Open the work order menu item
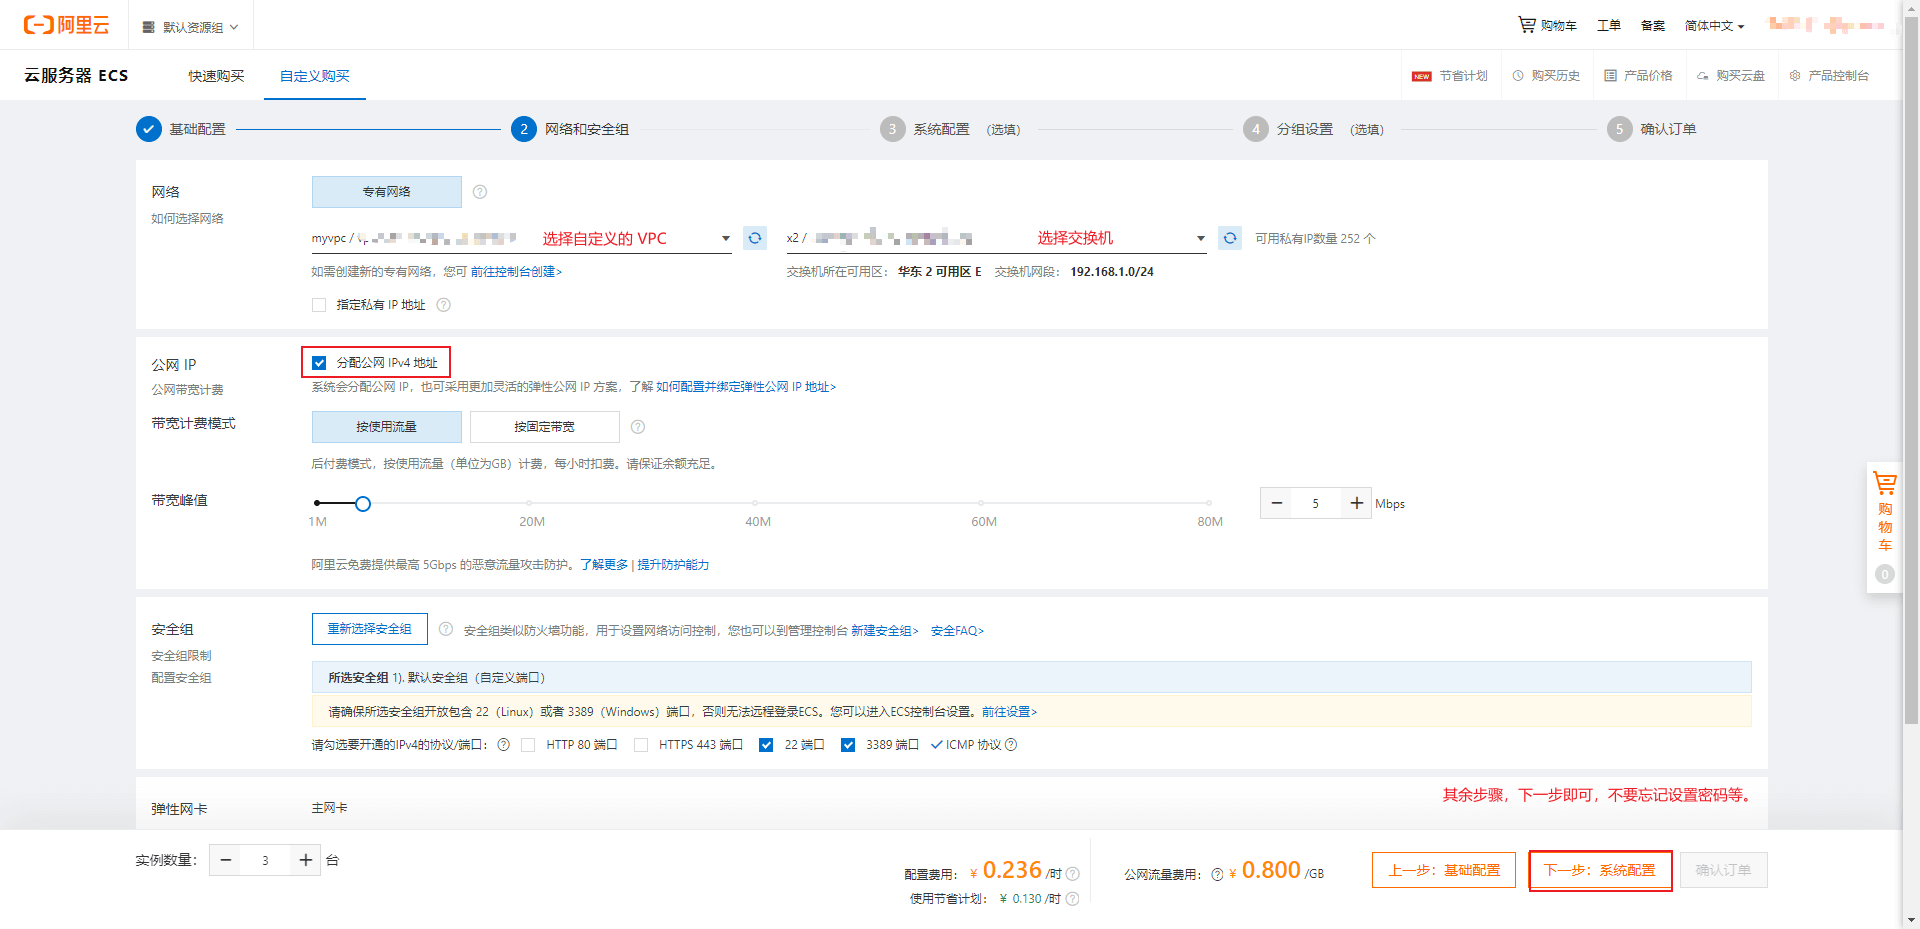Screen dimensions: 1920x929 point(1608,25)
